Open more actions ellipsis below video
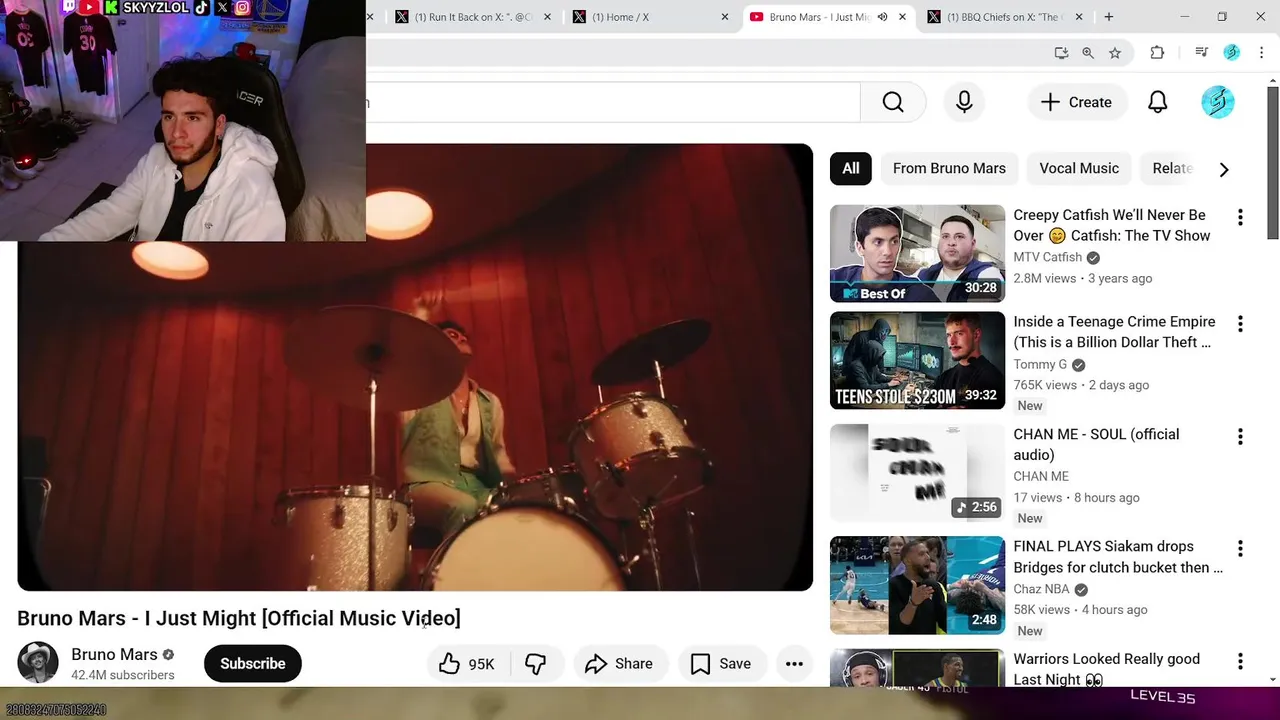This screenshot has height=720, width=1280. coord(794,664)
